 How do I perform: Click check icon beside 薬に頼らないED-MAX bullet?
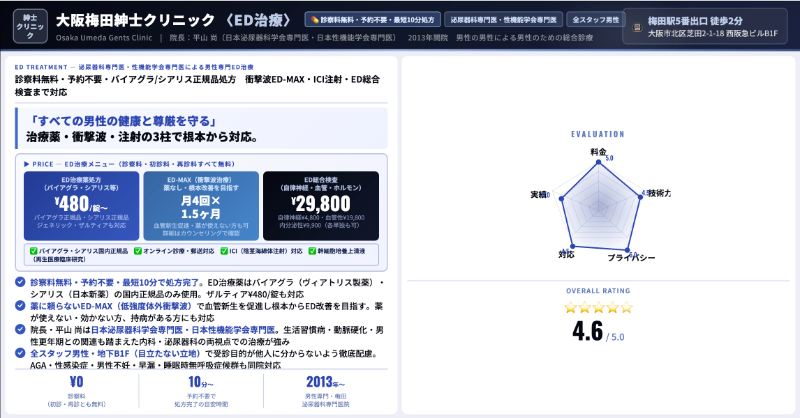point(21,306)
